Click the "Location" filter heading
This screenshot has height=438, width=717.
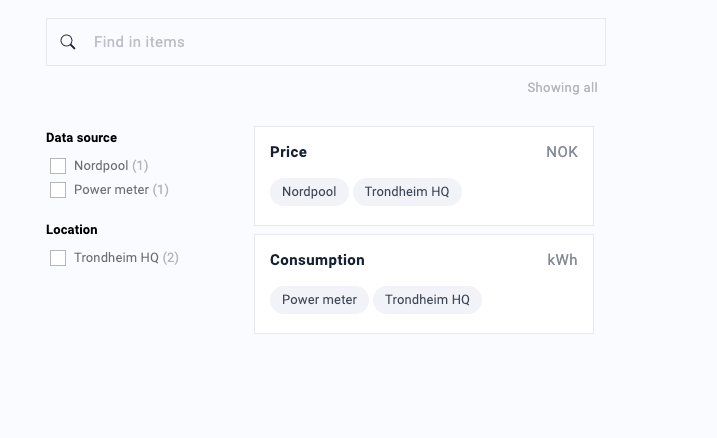(x=72, y=230)
